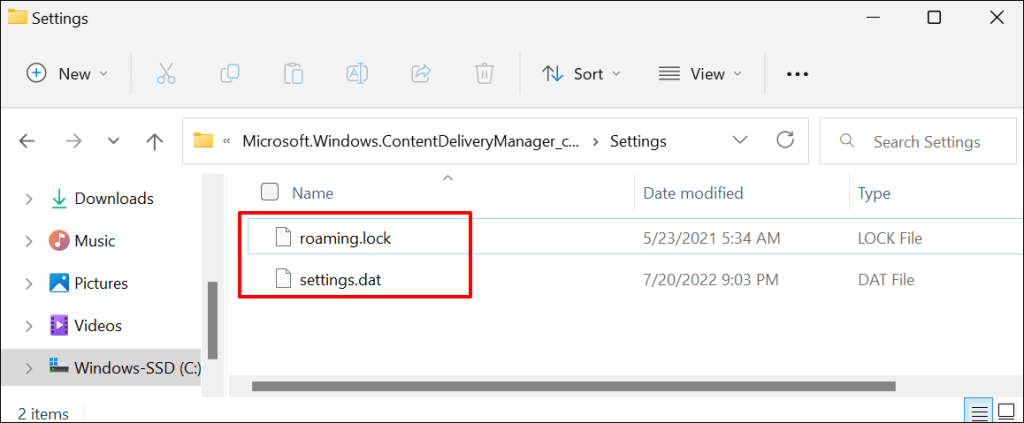1024x423 pixels.
Task: Open the Sort options dropdown
Action: coord(581,73)
